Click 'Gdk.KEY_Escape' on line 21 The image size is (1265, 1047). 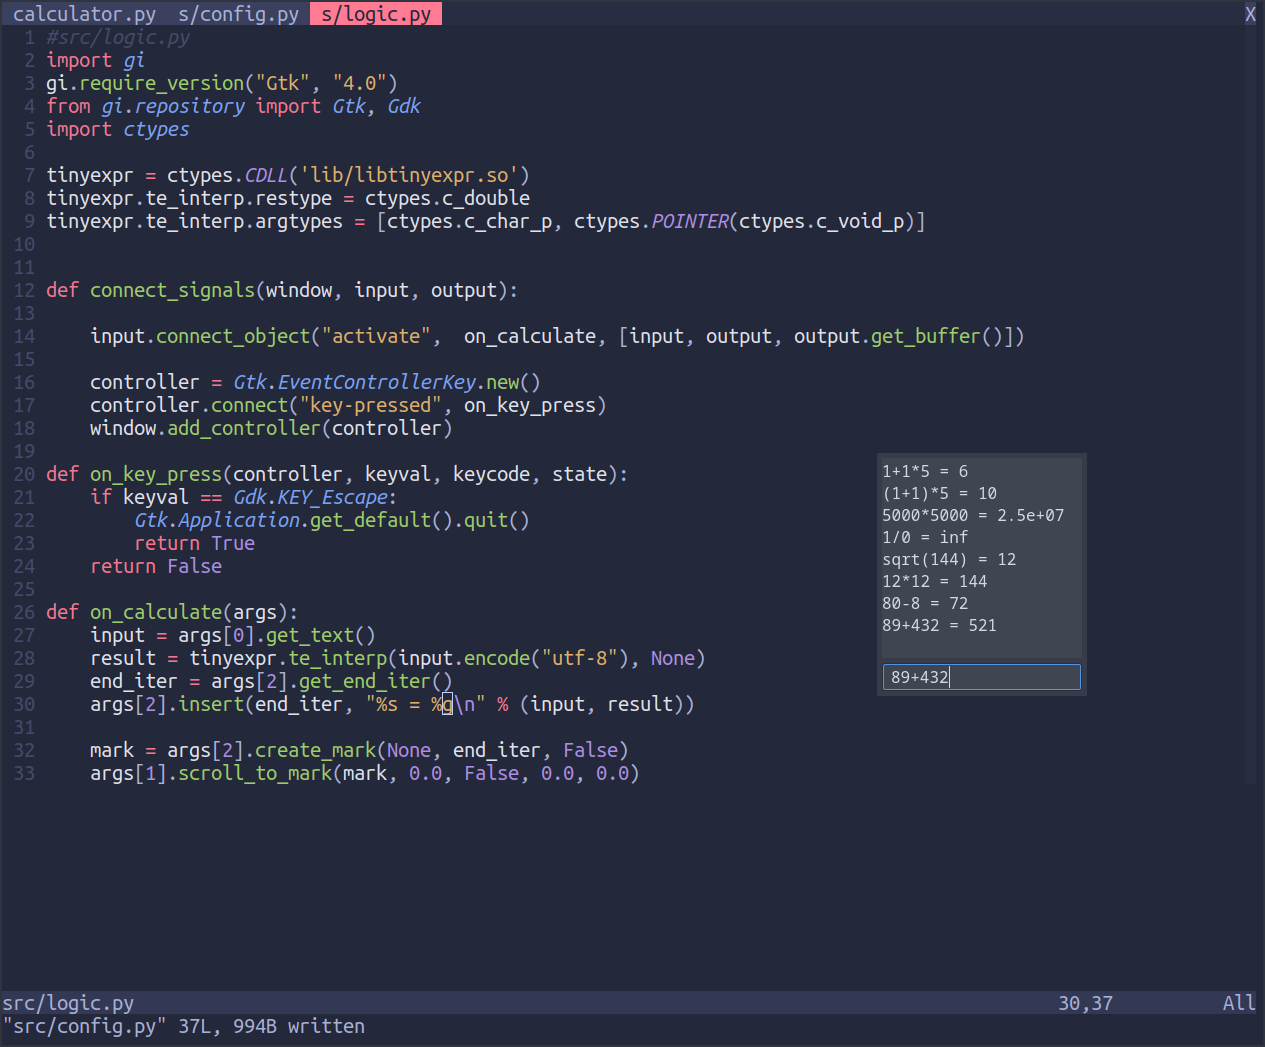point(311,497)
